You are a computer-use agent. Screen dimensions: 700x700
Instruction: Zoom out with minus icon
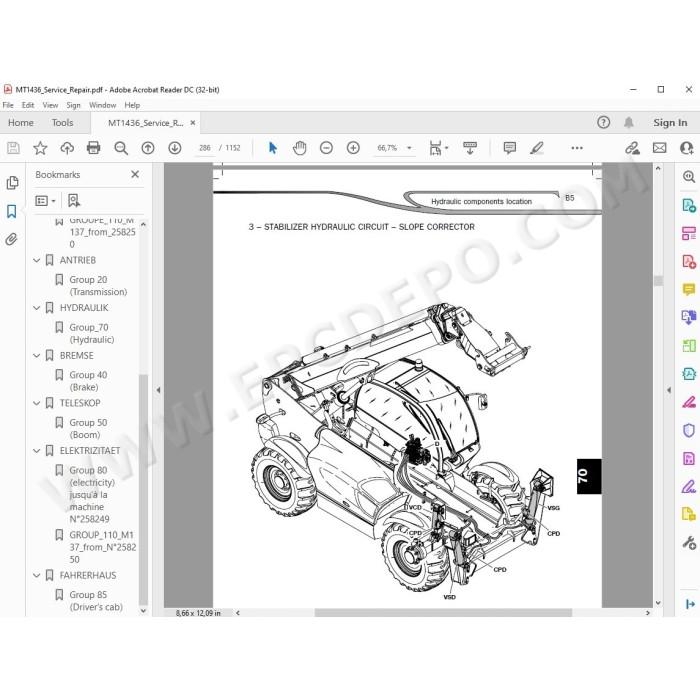click(x=326, y=148)
